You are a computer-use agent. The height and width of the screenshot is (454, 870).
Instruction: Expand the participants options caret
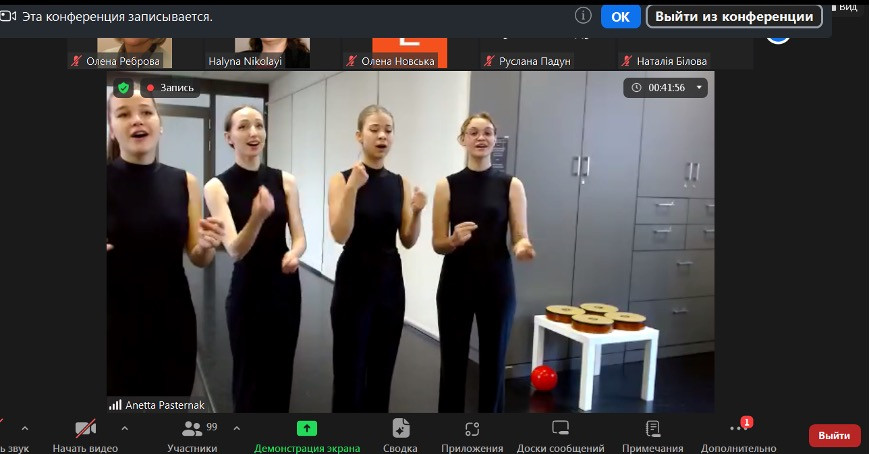pyautogui.click(x=237, y=428)
